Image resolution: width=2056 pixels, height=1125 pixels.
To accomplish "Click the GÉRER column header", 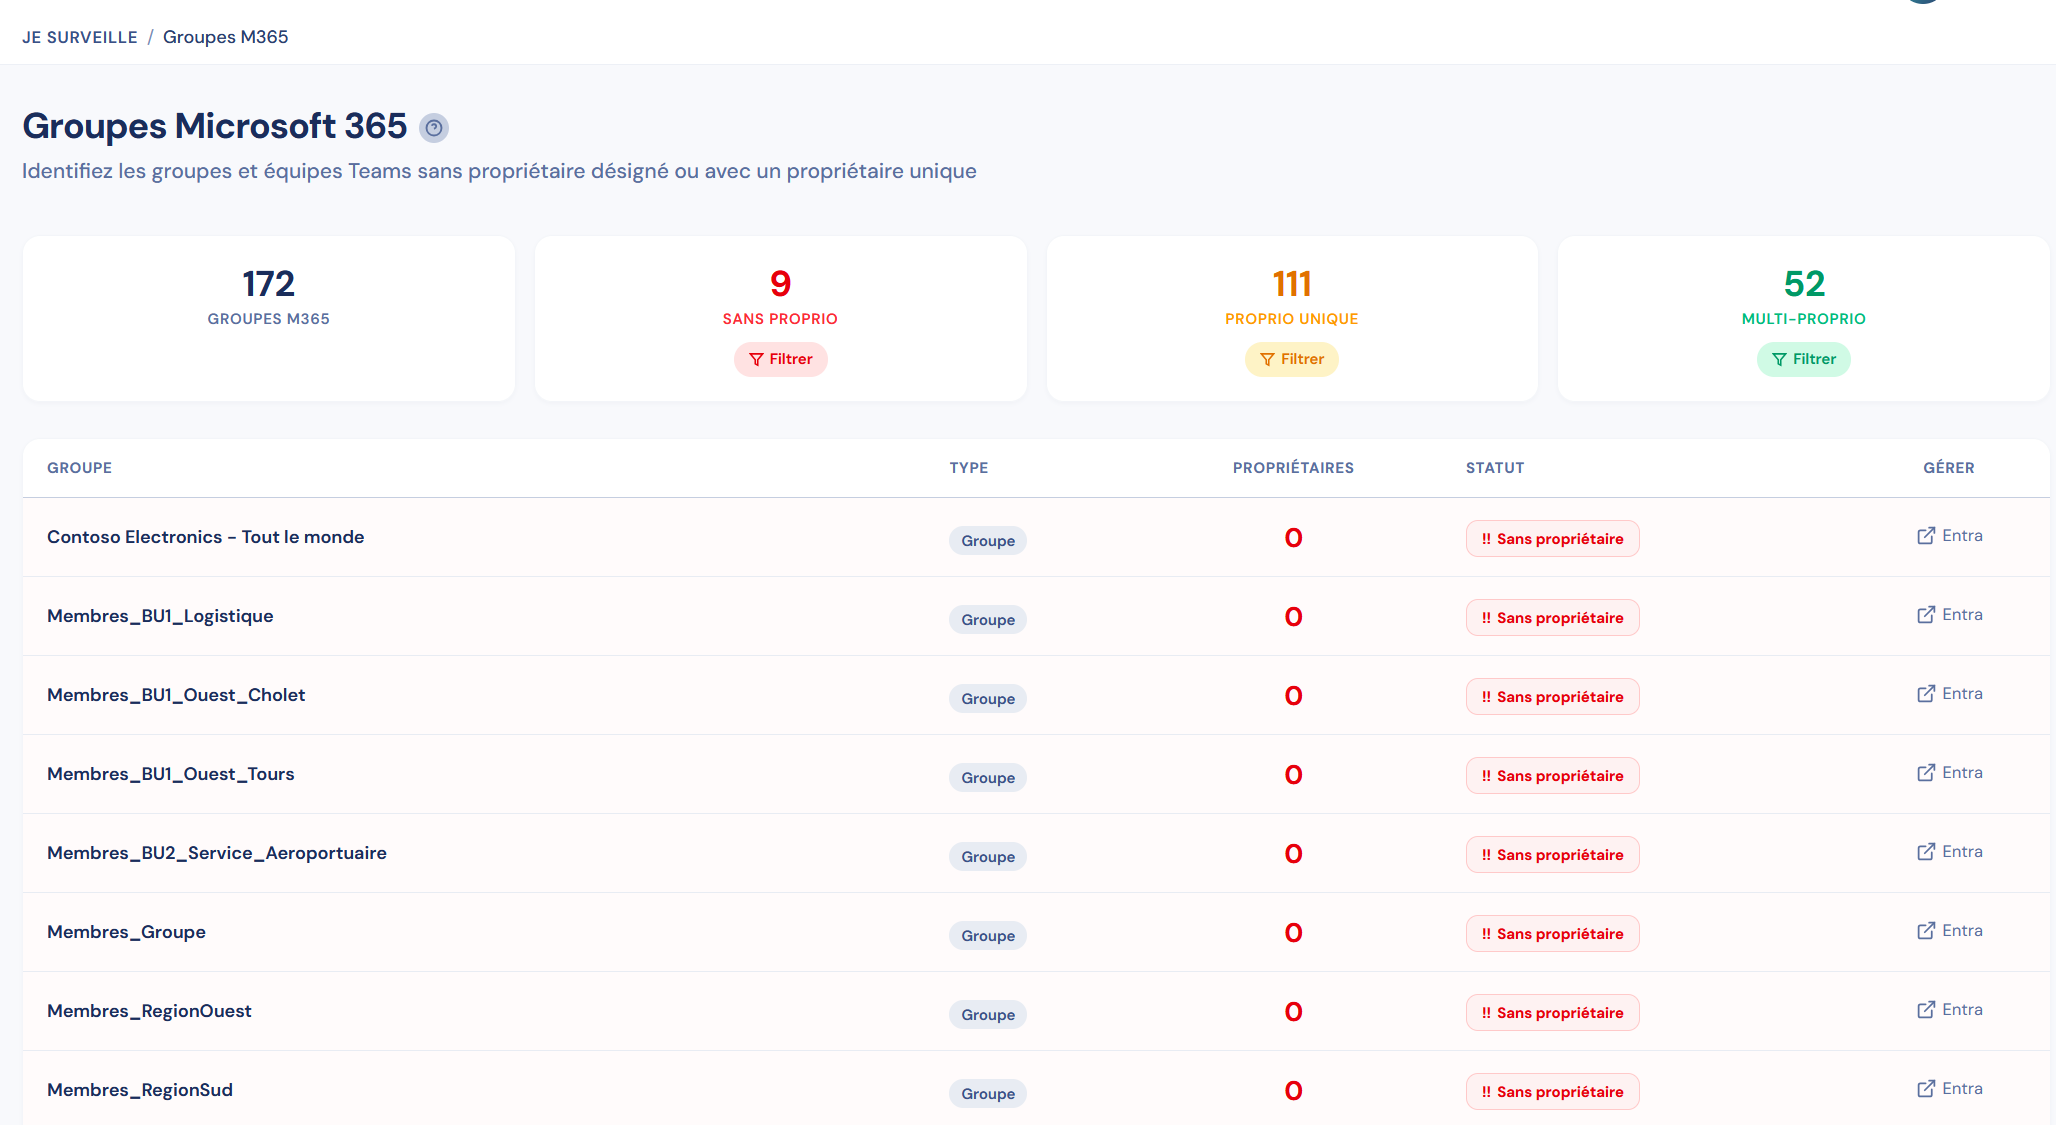I will click(1949, 468).
